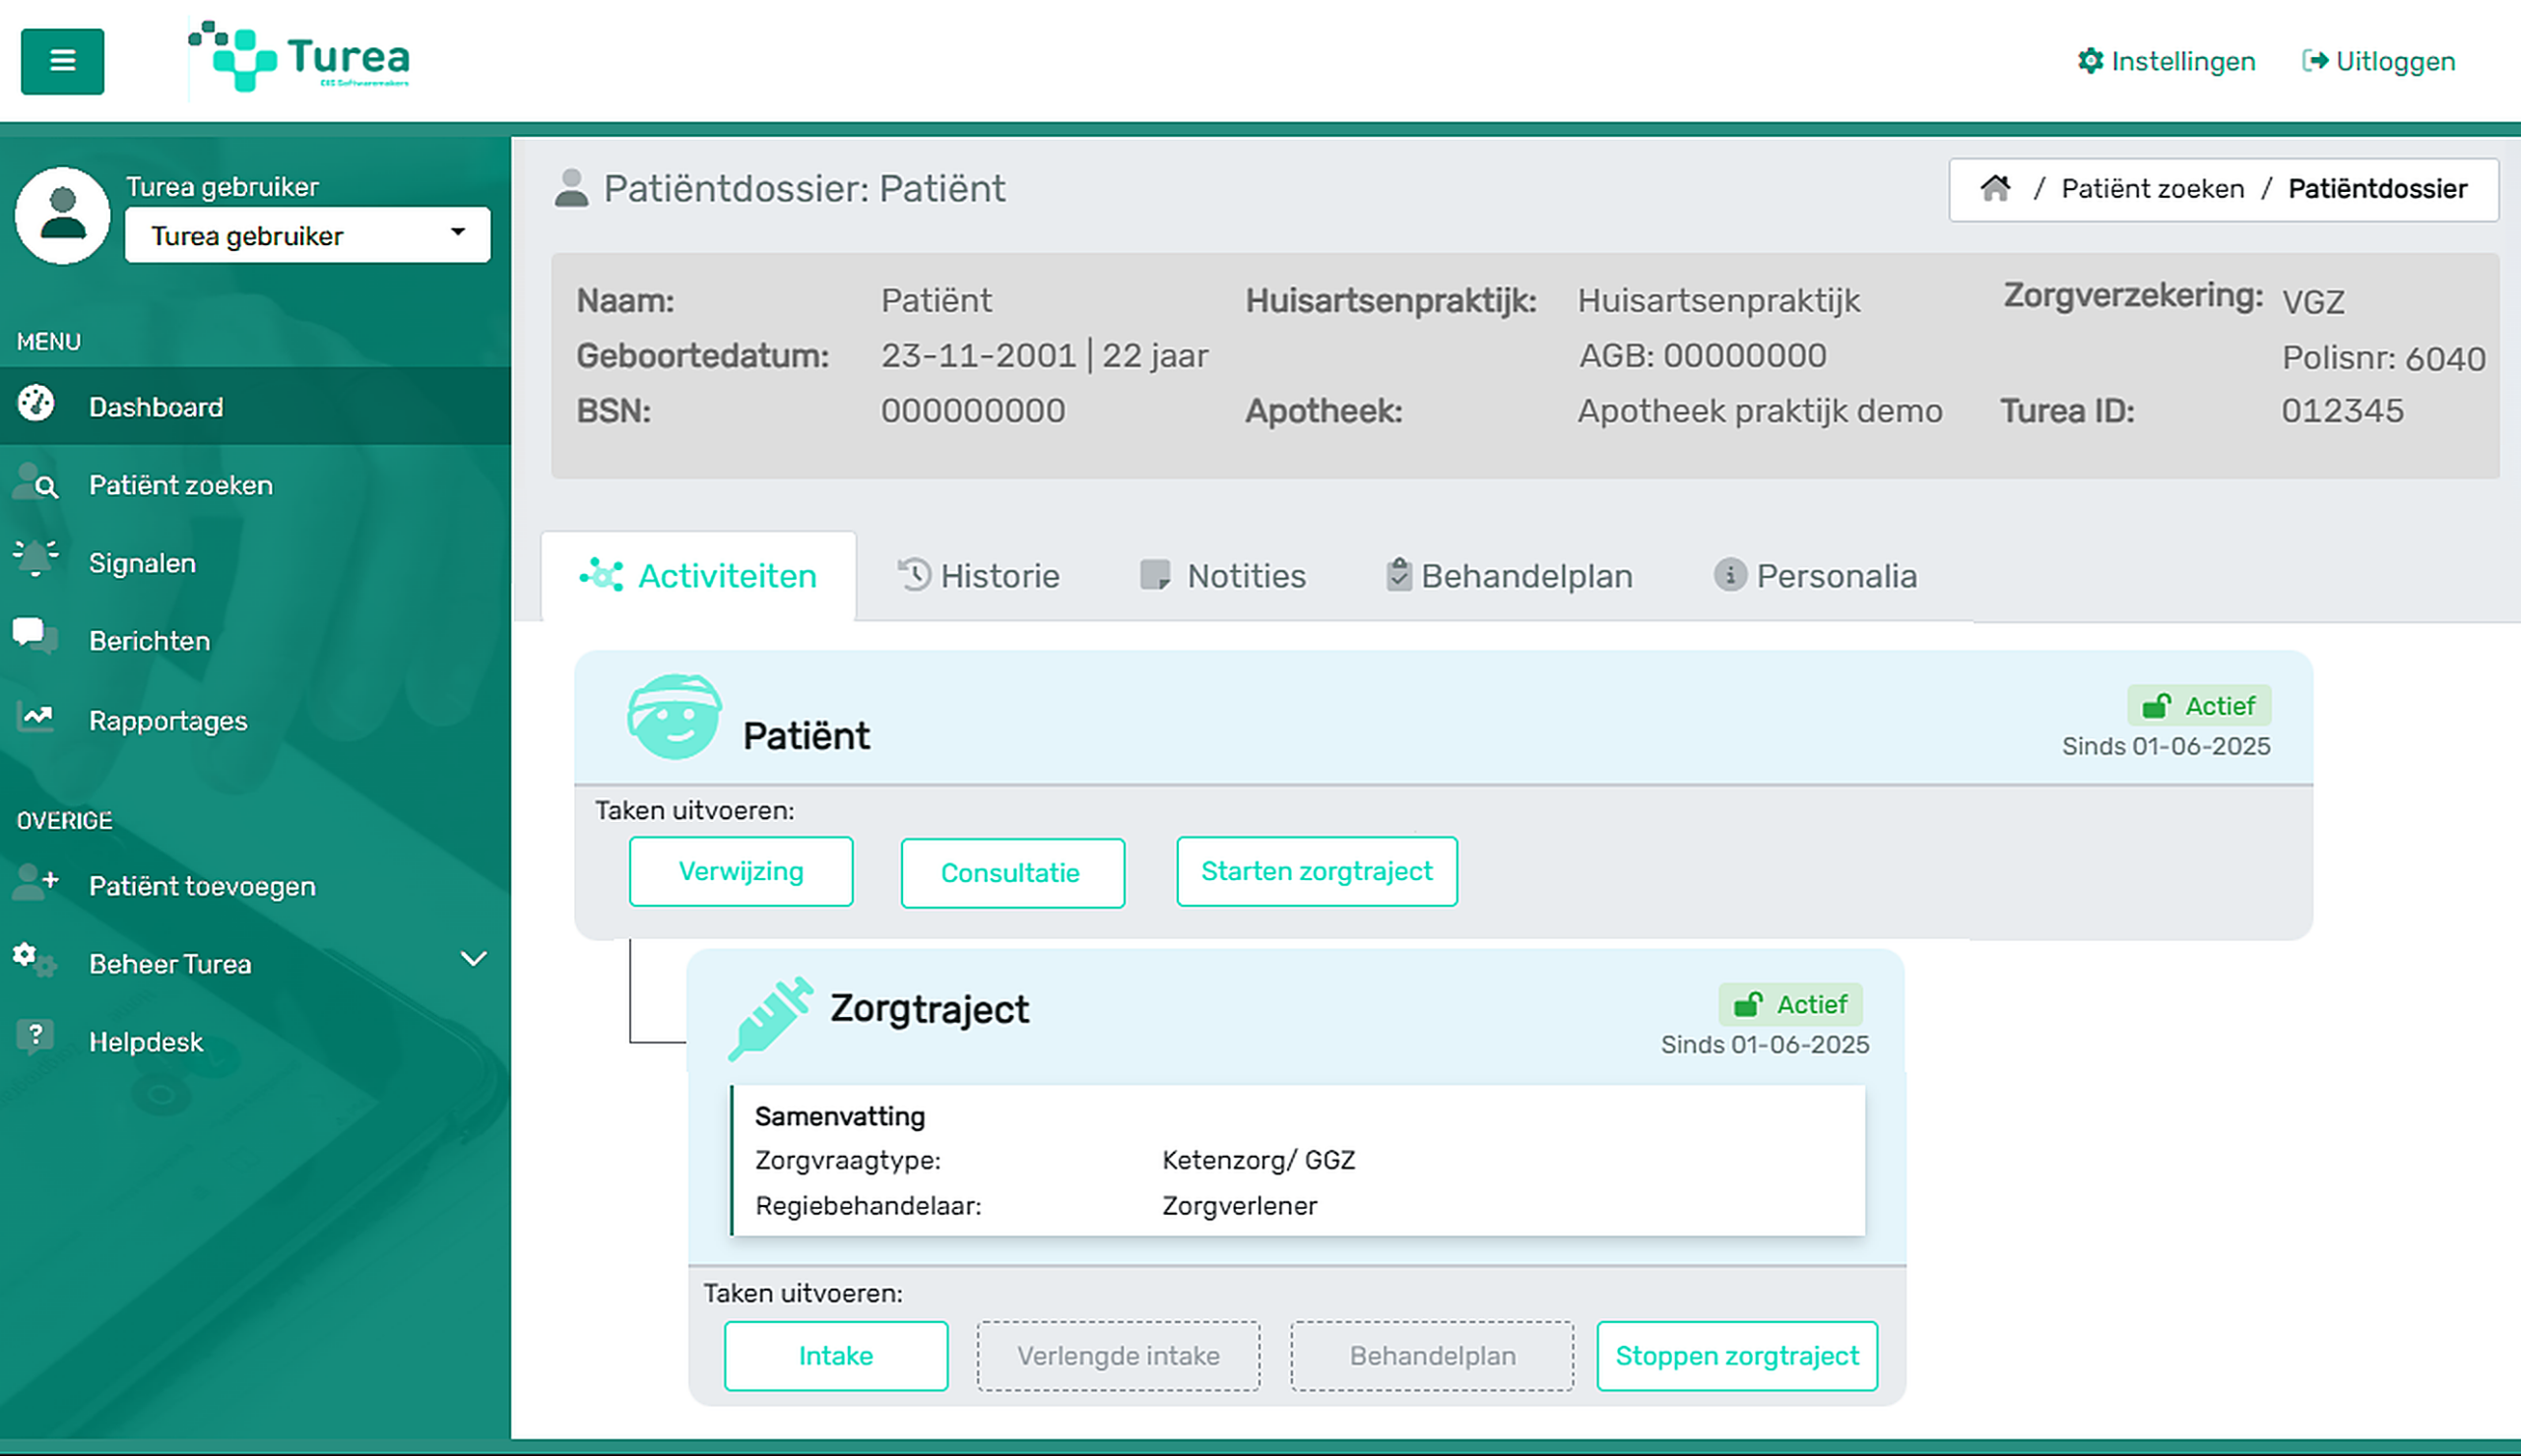Click the dashed Behandelplan task button
The width and height of the screenshot is (2521, 1456).
click(x=1432, y=1356)
